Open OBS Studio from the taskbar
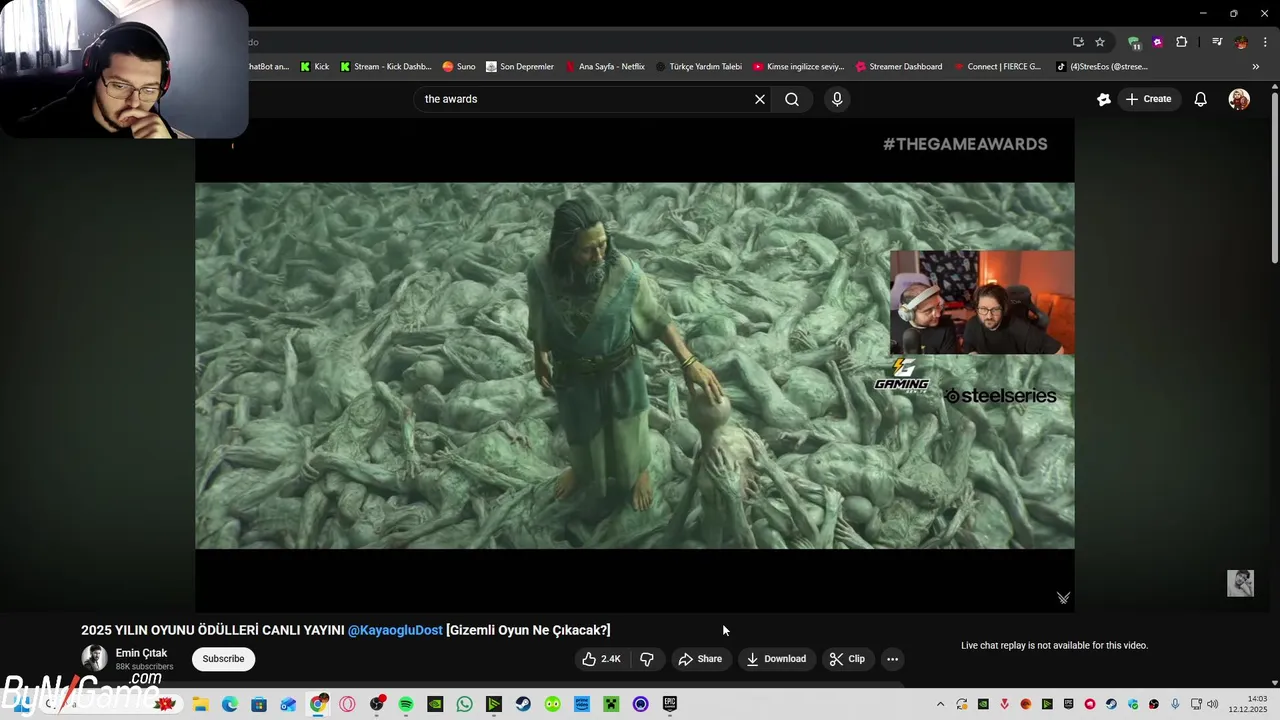Screen dimensions: 1280x720 (377, 704)
